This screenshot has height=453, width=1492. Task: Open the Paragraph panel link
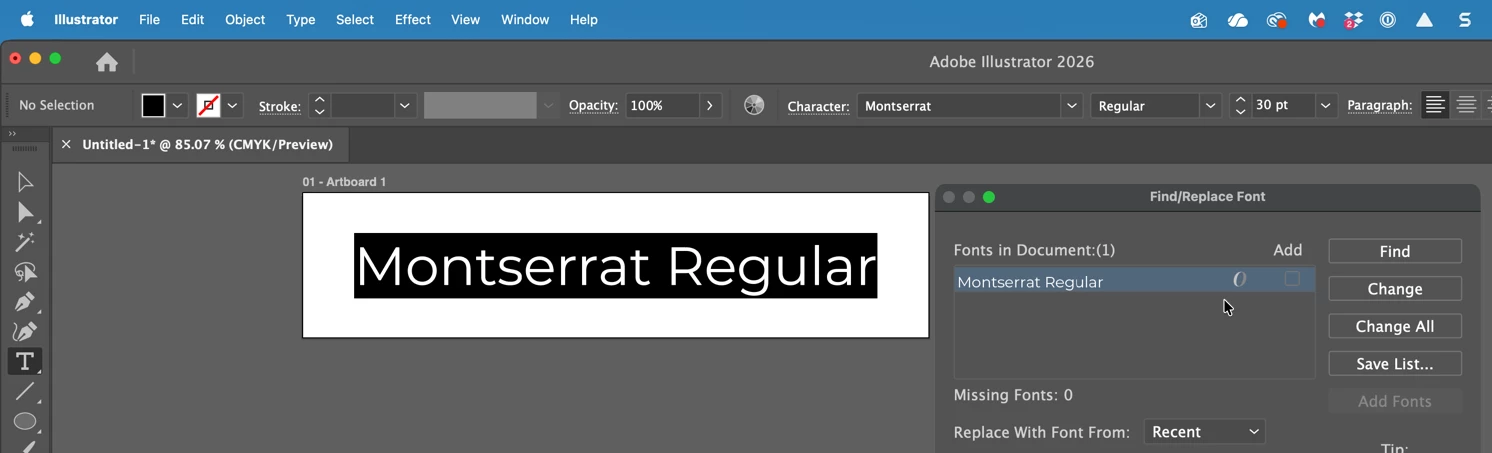(x=1379, y=105)
